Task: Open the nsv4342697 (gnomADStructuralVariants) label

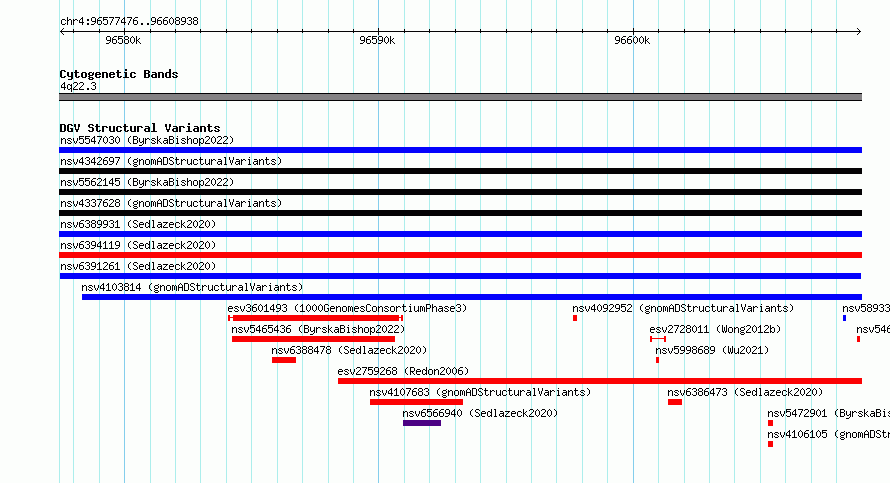Action: [x=171, y=161]
